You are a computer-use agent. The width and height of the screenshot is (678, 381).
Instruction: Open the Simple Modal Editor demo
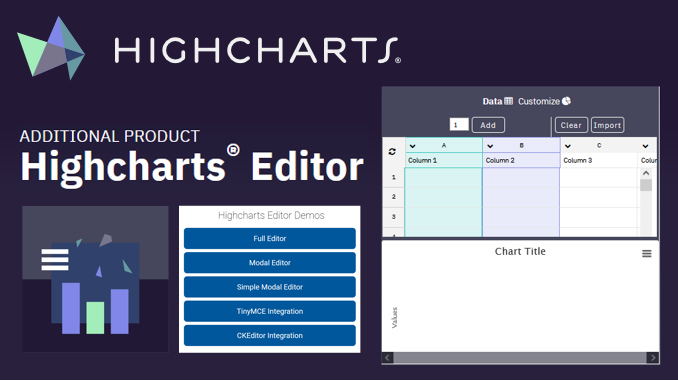click(x=270, y=287)
